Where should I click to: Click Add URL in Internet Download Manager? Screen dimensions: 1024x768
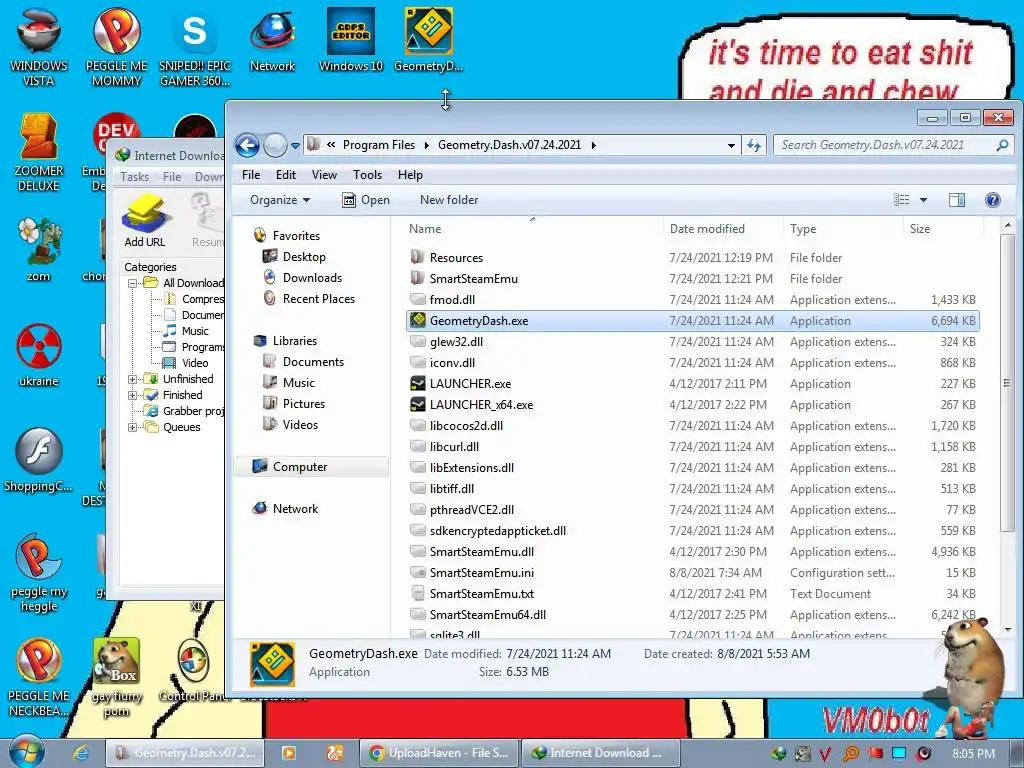click(145, 221)
